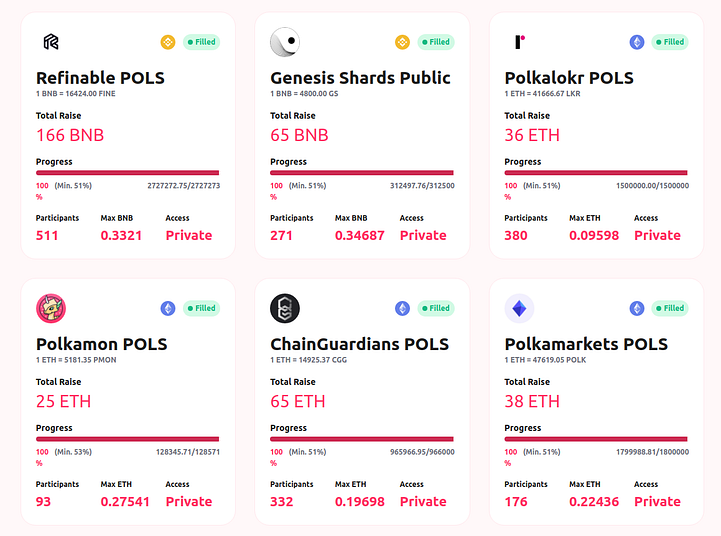721x536 pixels.
Task: Click BNB chain icon on Genesis Shards card
Action: pos(403,42)
